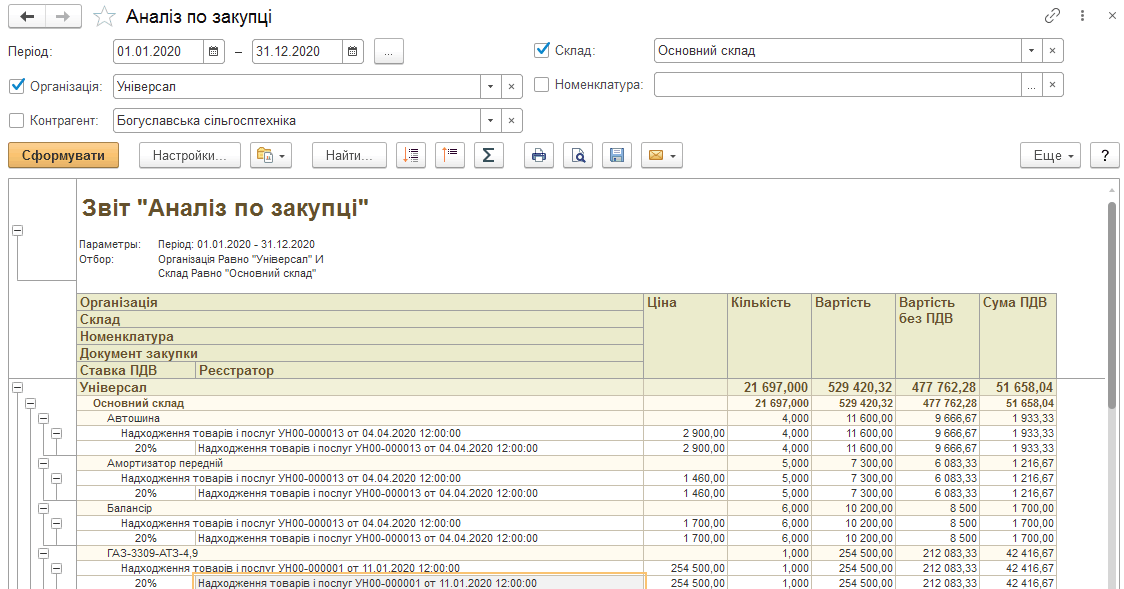Clear the Склад field
The height and width of the screenshot is (589, 1124).
1052,51
